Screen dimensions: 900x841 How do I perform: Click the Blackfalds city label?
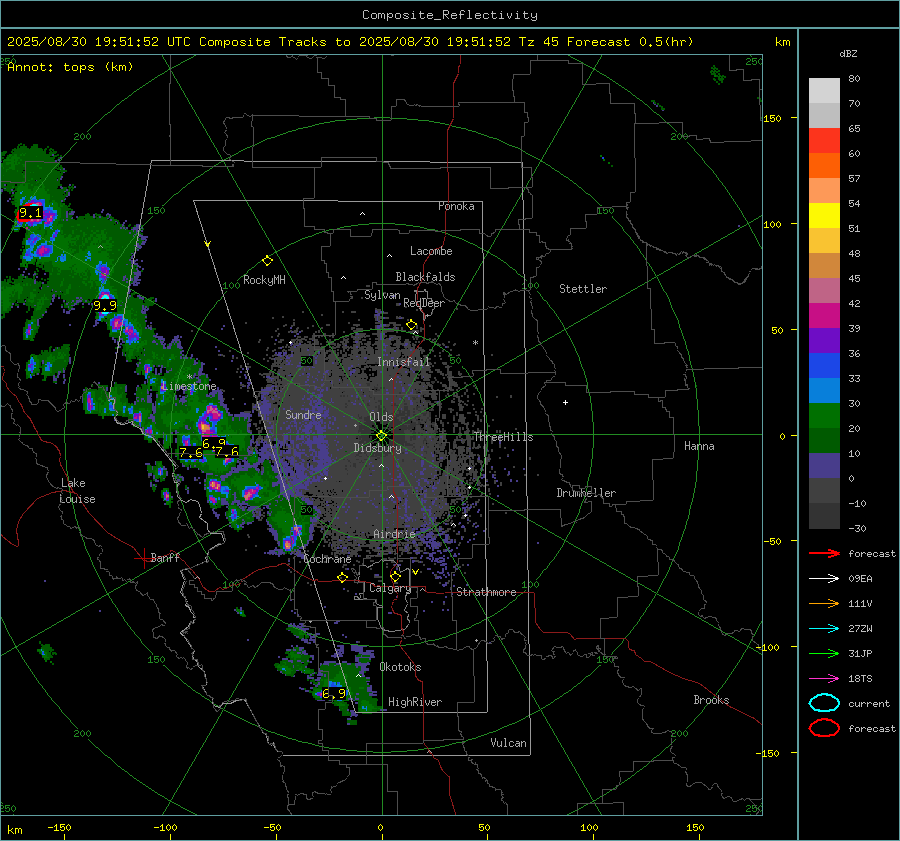click(x=425, y=277)
